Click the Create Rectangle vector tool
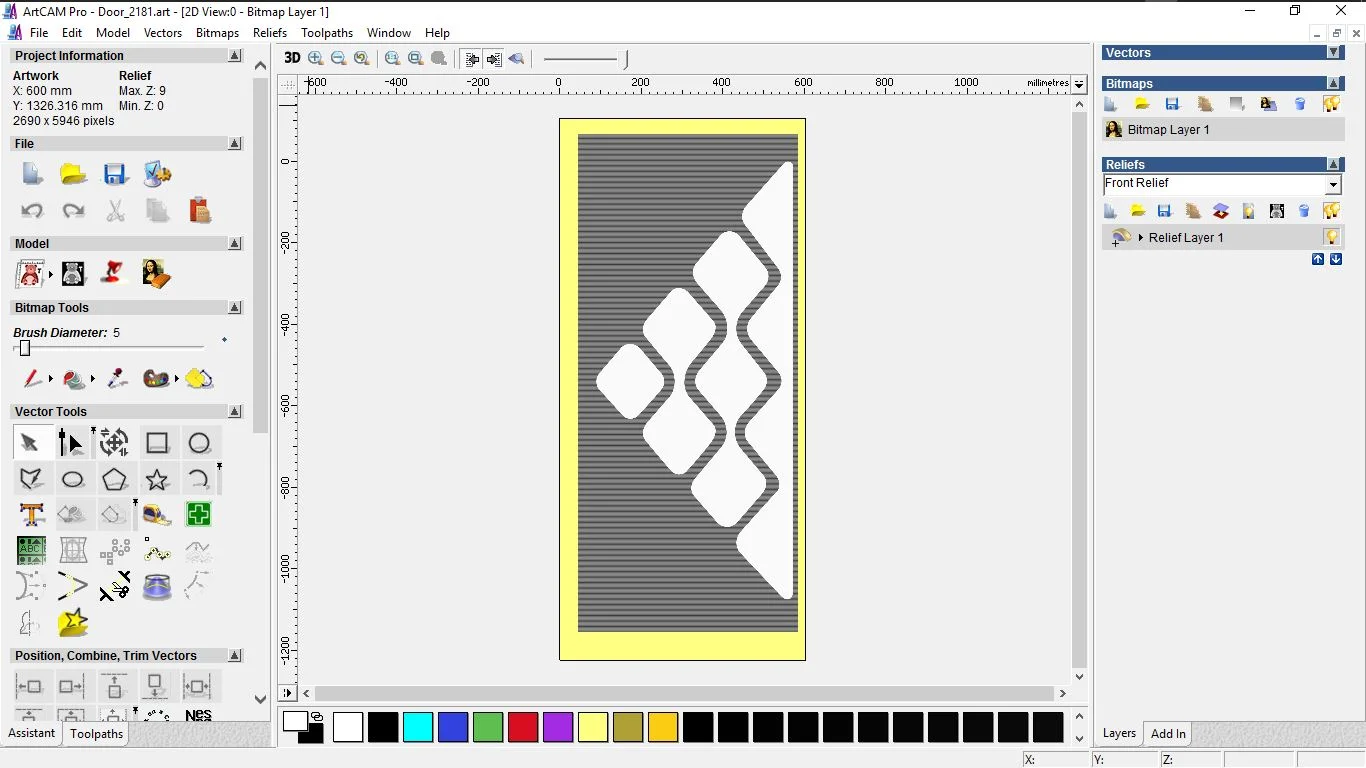 click(157, 443)
